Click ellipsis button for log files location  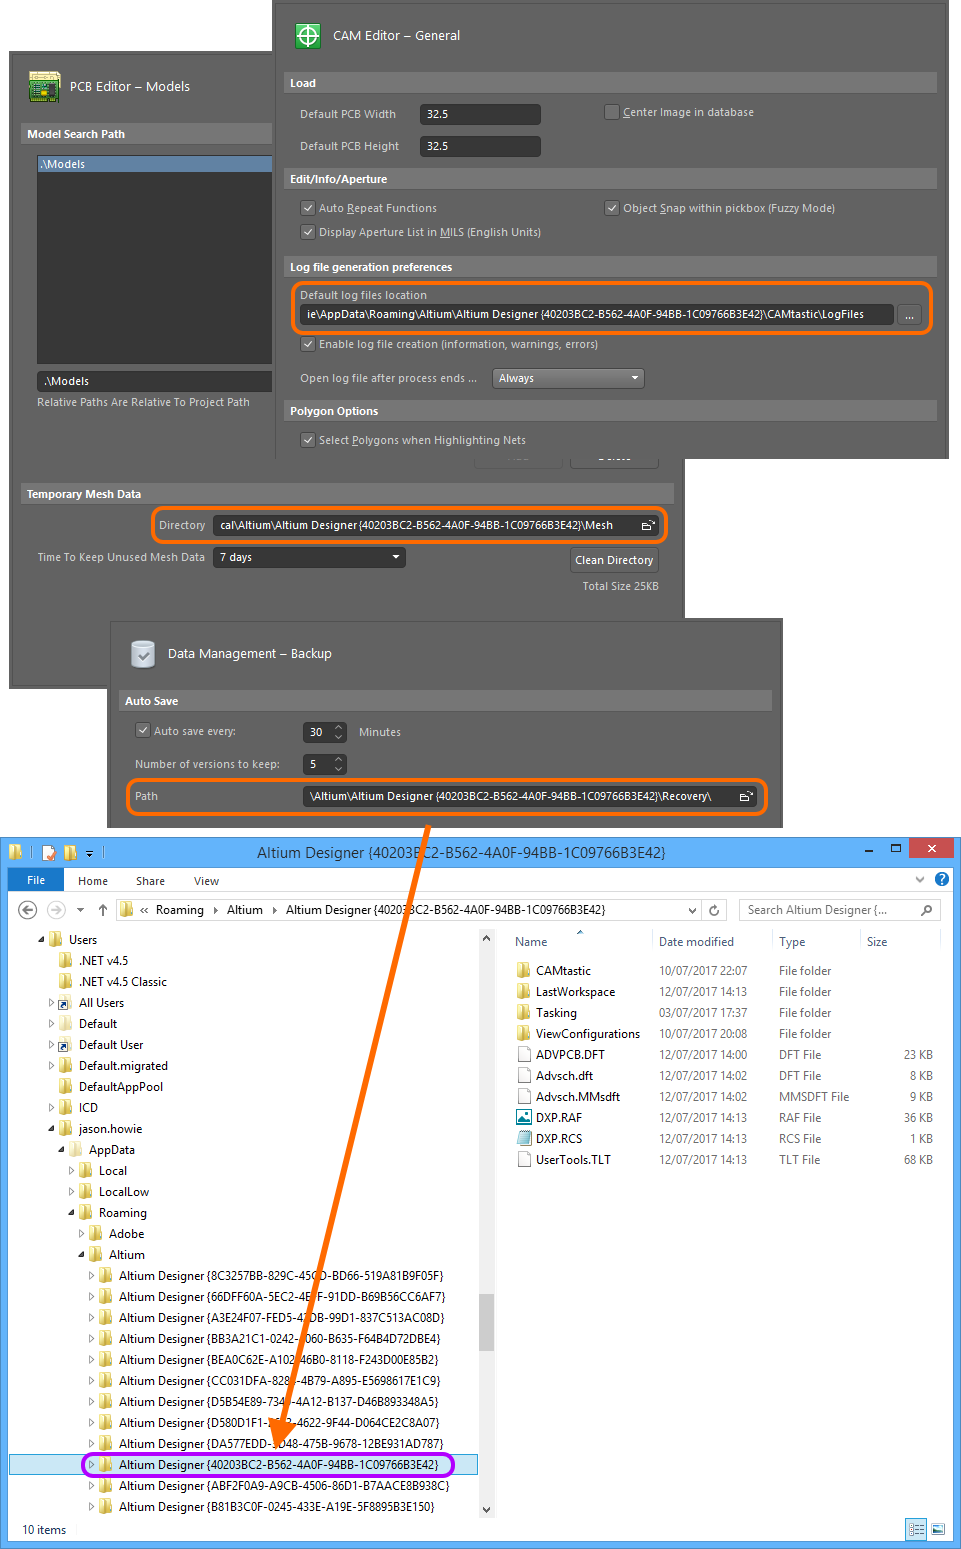[x=909, y=315]
